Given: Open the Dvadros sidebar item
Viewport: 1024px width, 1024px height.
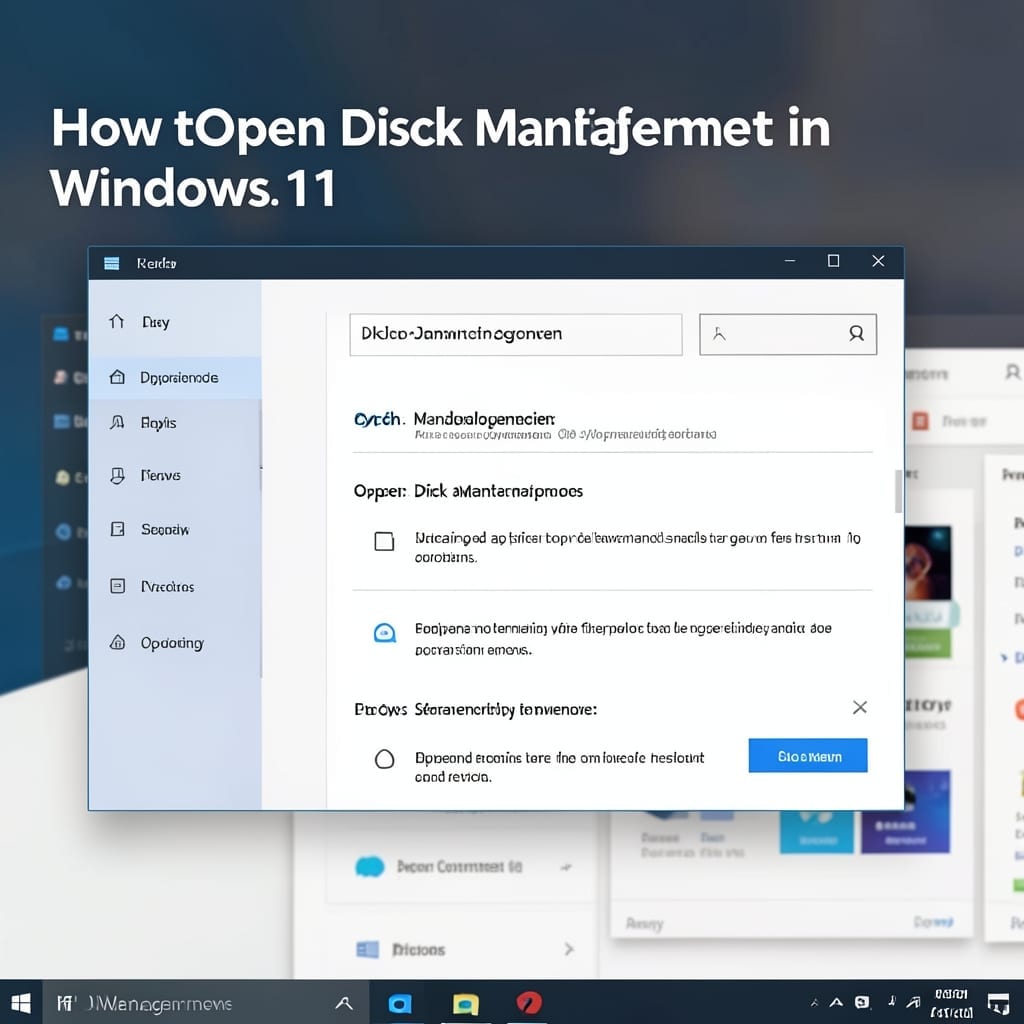Looking at the screenshot, I should [175, 586].
